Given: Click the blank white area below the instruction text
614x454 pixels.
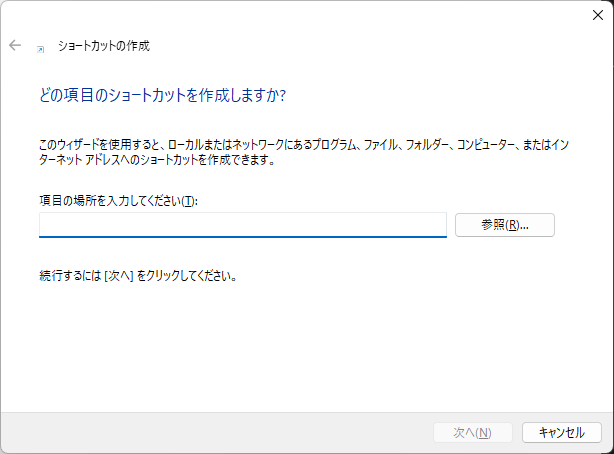Looking at the screenshot, I should 300,350.
